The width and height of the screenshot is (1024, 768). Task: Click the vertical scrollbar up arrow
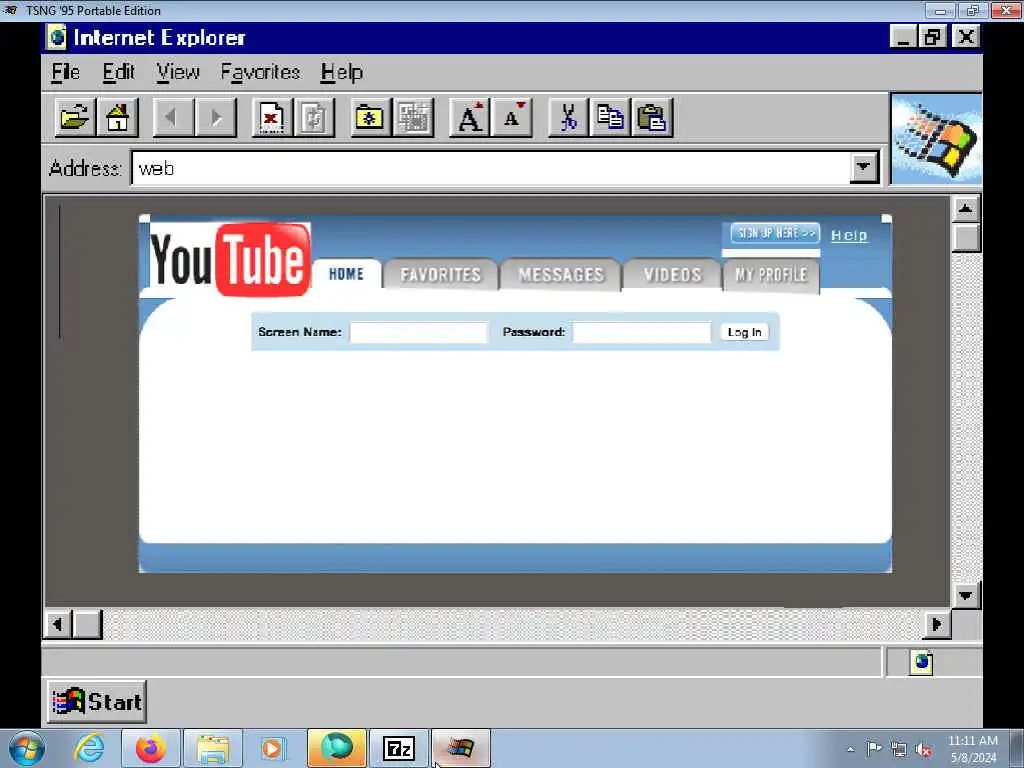pos(965,209)
